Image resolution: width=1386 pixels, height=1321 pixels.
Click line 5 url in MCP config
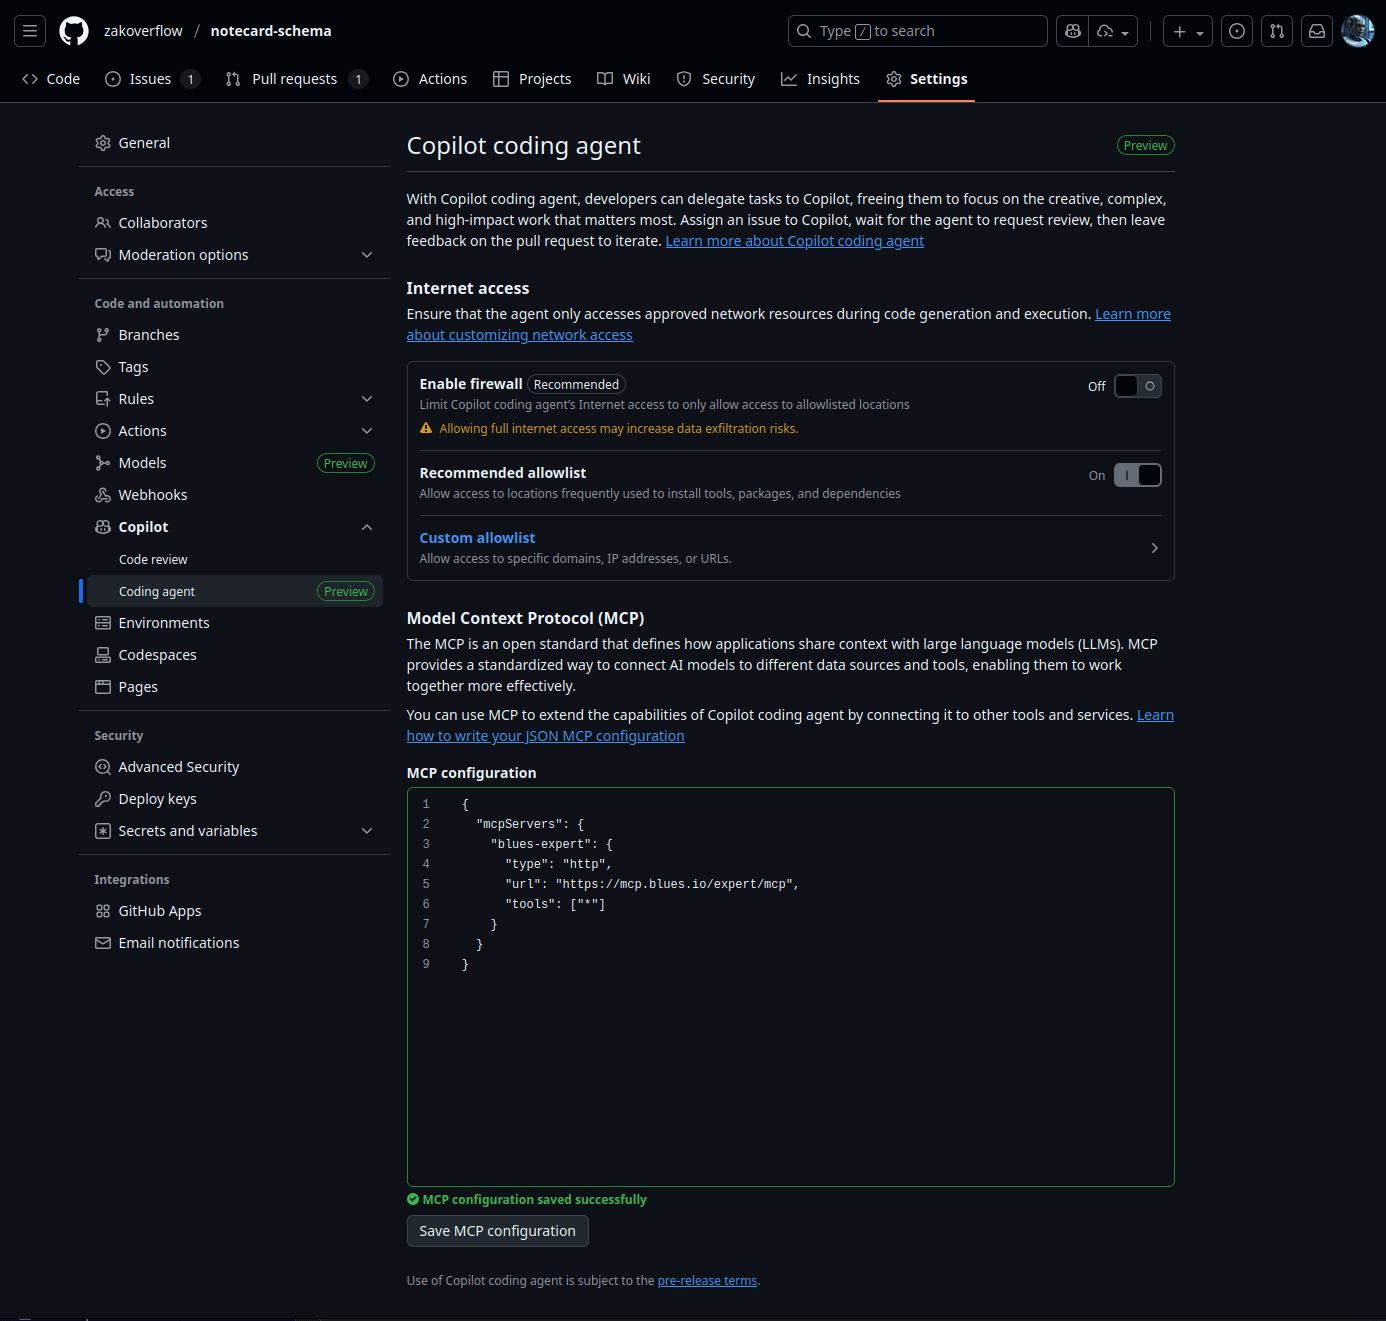(676, 884)
